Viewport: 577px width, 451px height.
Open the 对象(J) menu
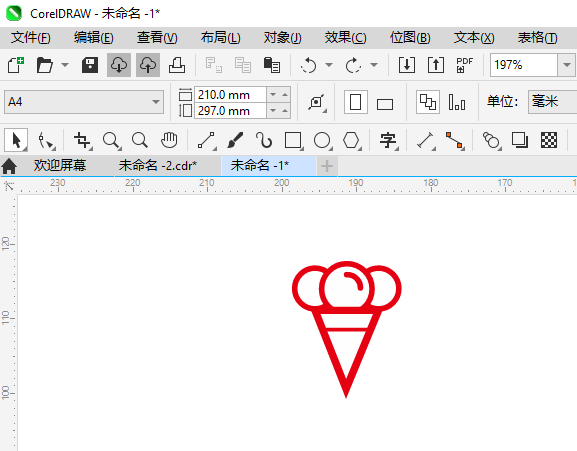click(282, 38)
